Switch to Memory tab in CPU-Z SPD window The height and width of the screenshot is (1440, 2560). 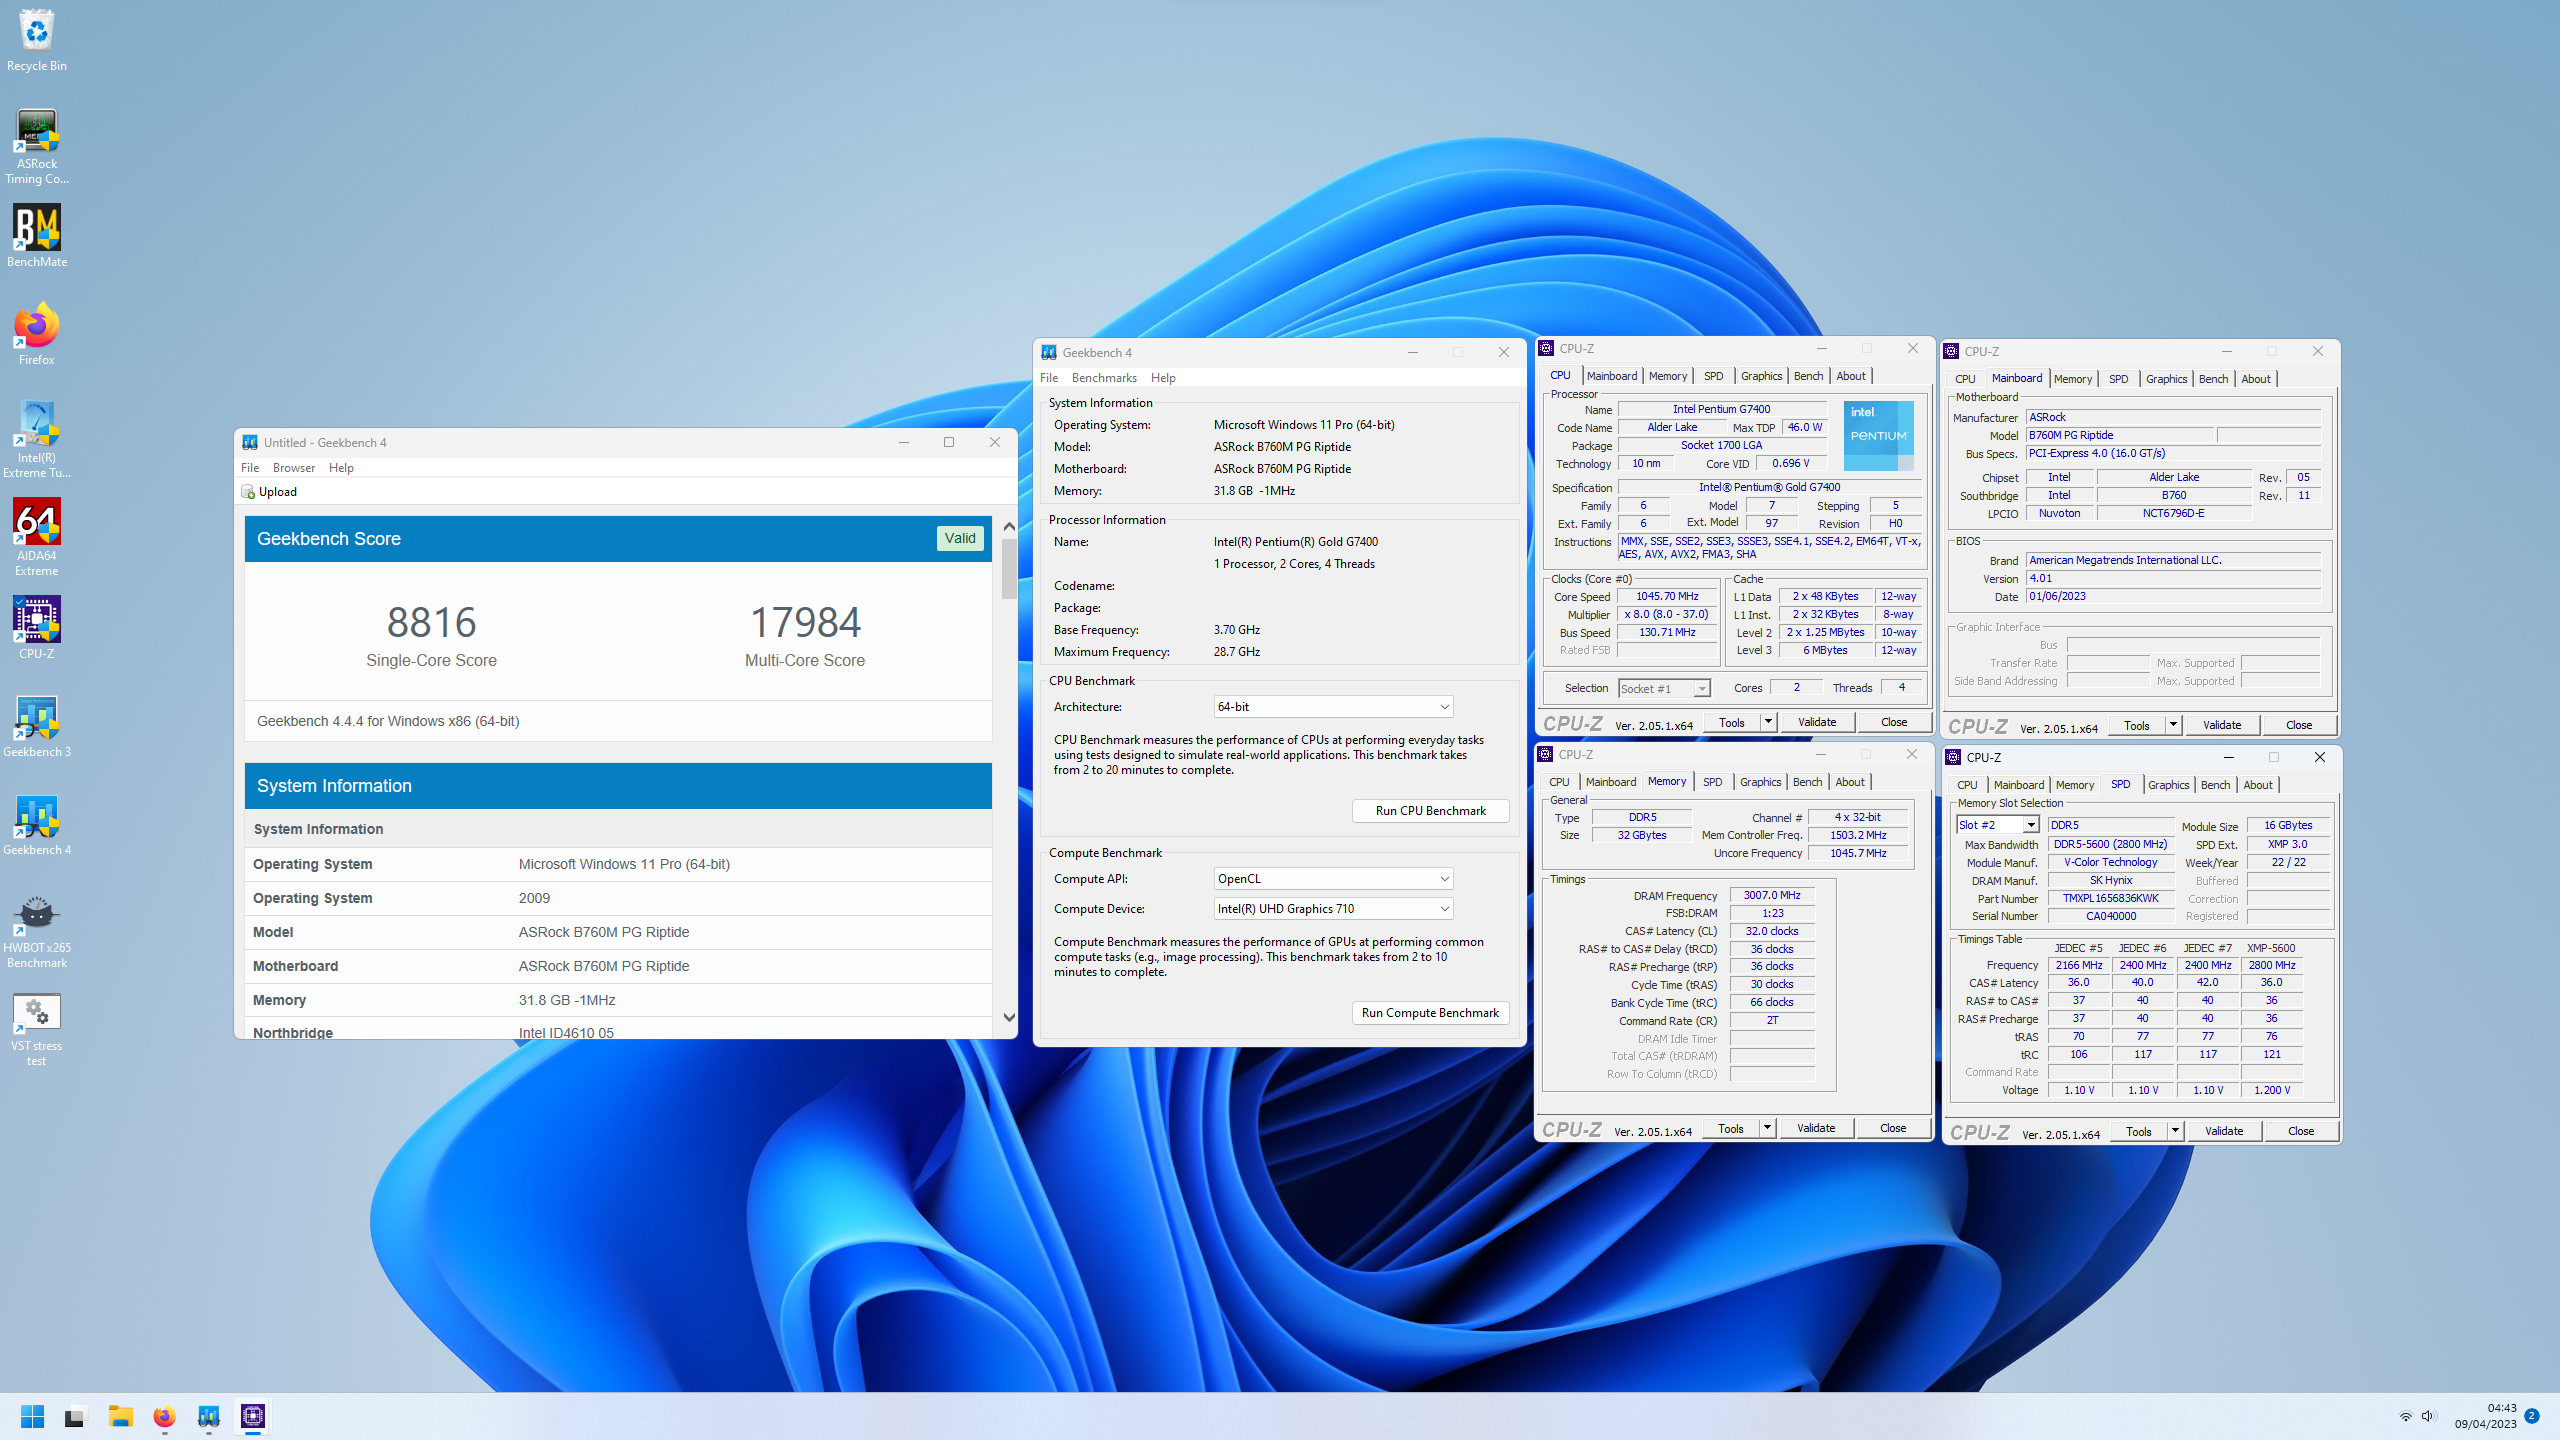(x=2075, y=785)
